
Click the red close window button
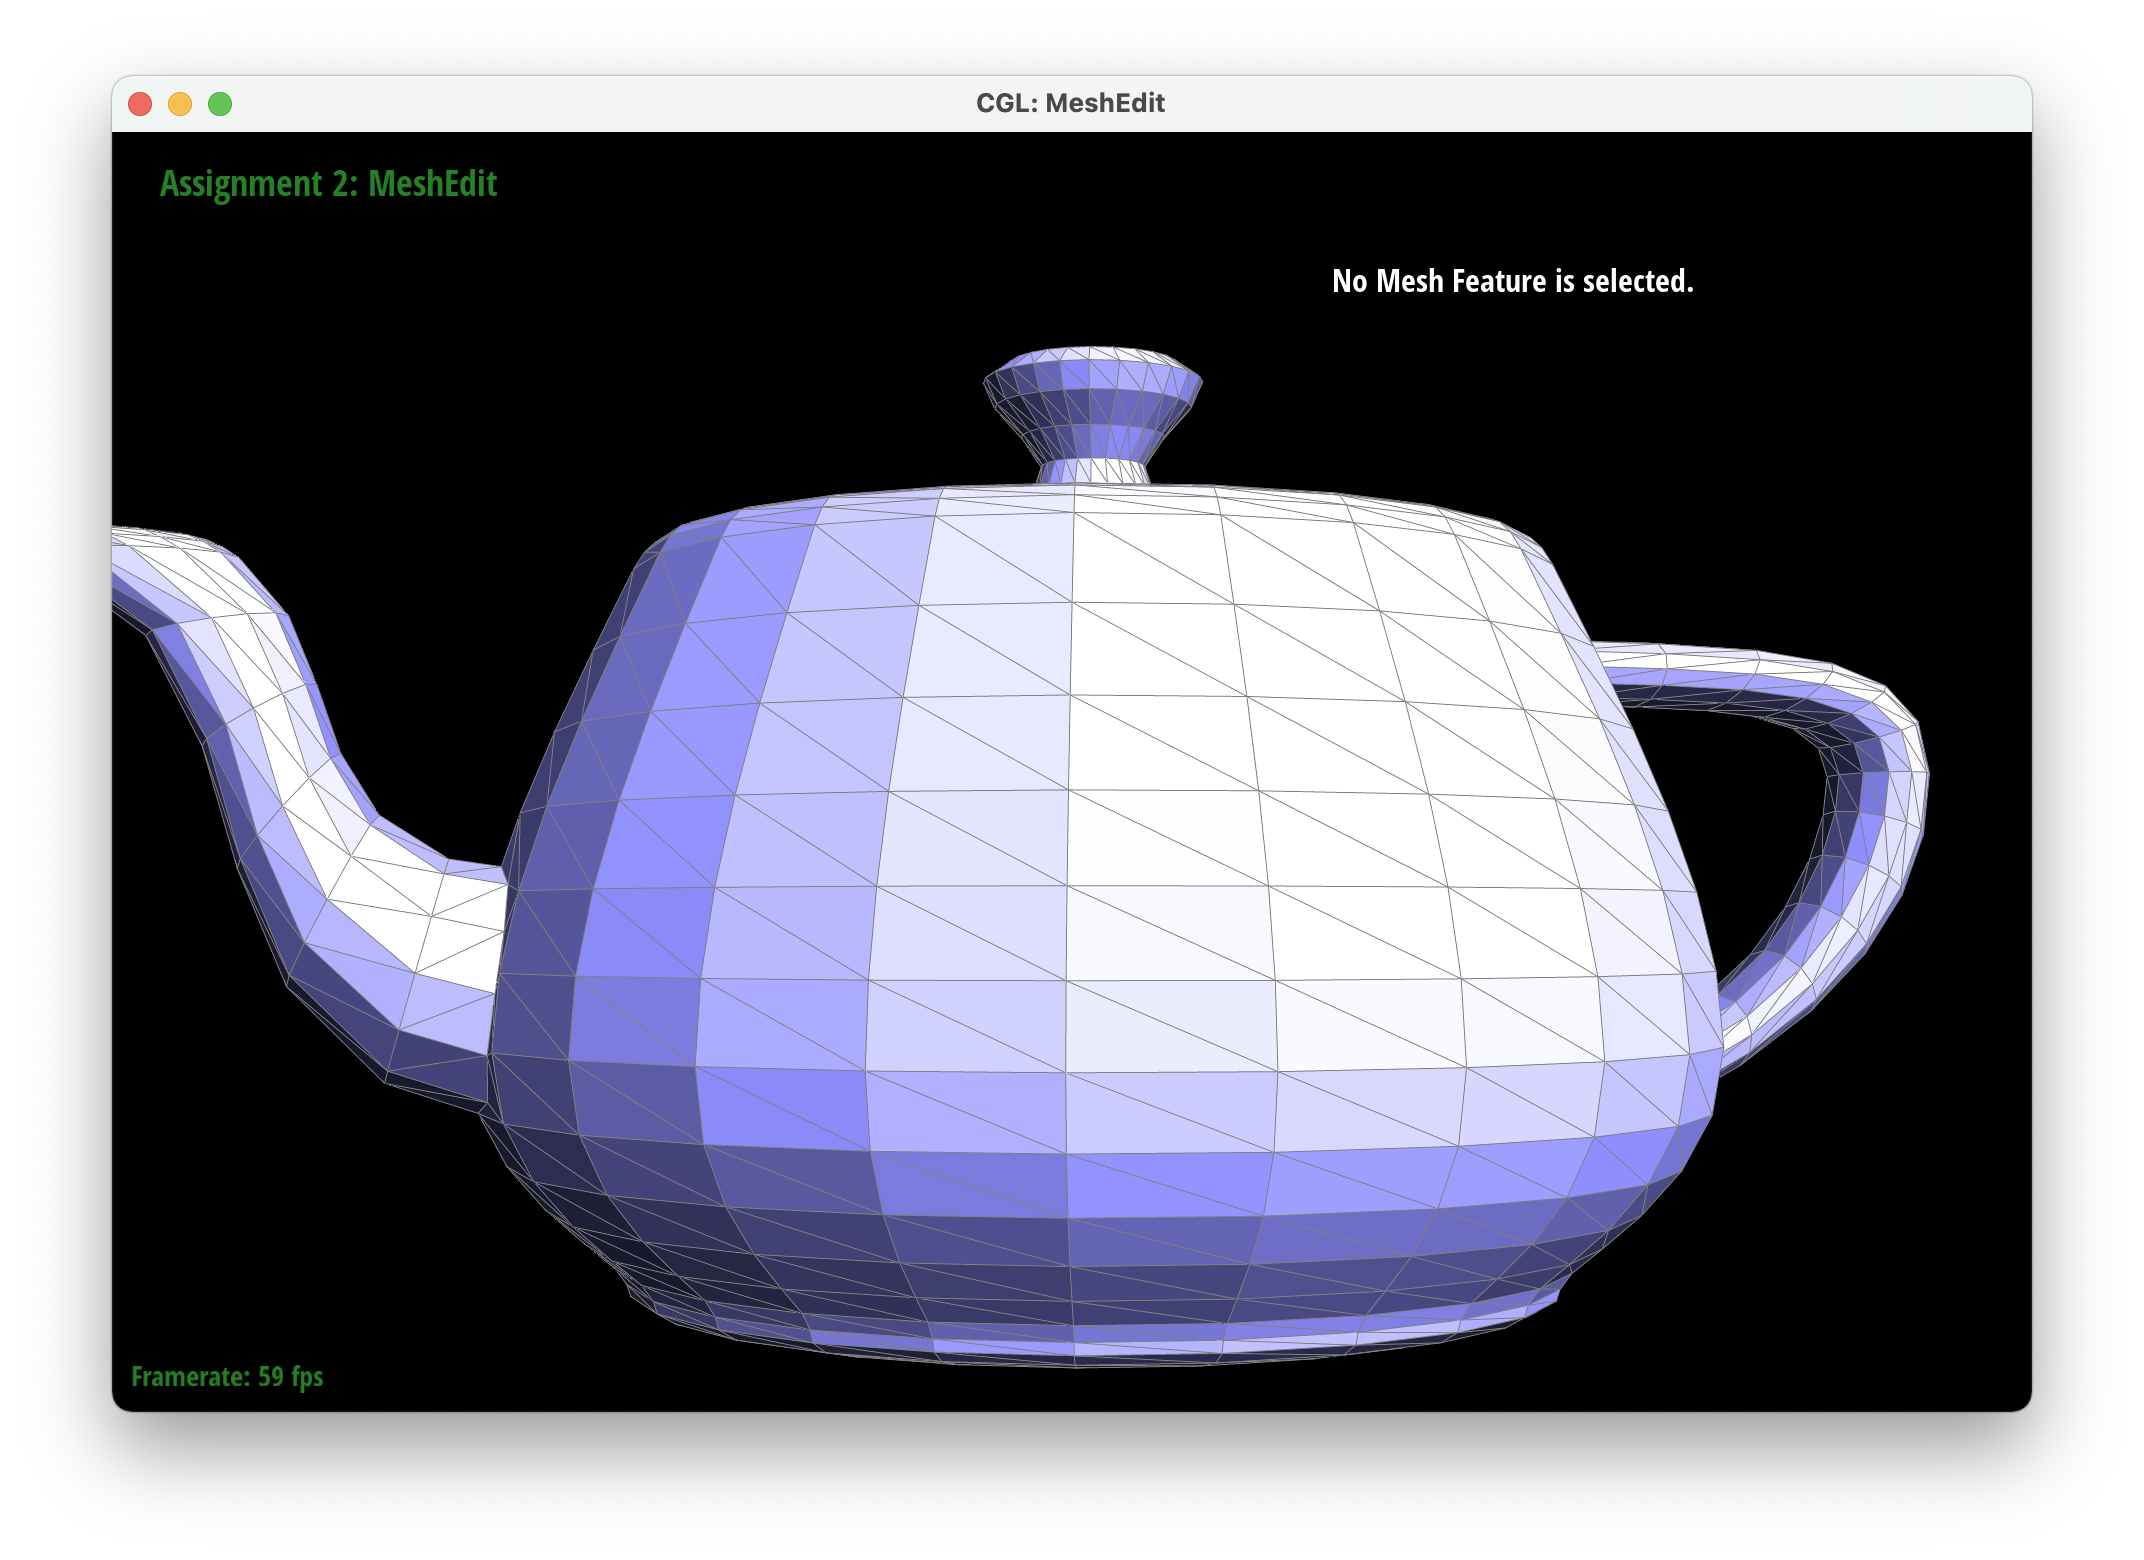tap(140, 104)
